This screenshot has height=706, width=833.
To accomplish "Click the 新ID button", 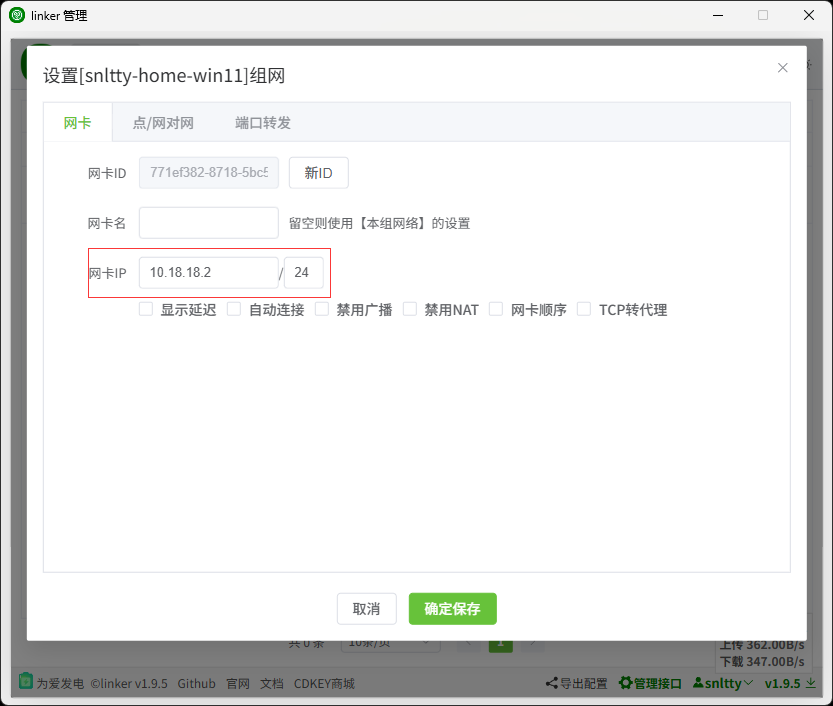I will click(x=318, y=173).
